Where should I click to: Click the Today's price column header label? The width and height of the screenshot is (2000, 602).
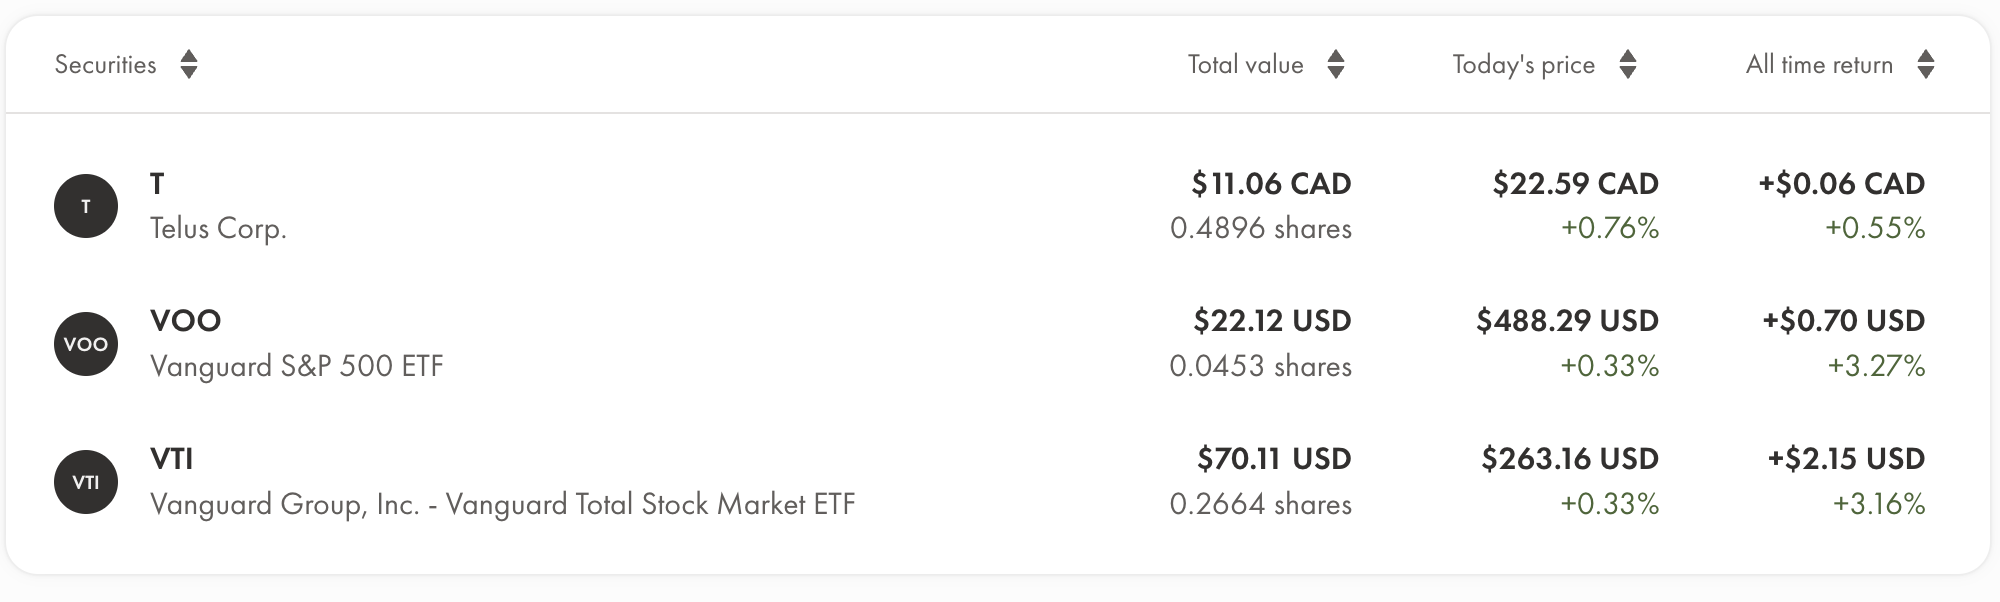1523,65
